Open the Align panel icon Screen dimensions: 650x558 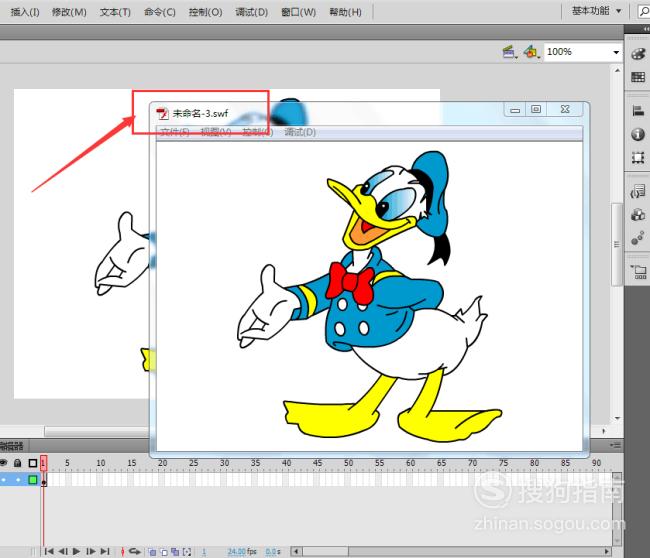pos(638,111)
